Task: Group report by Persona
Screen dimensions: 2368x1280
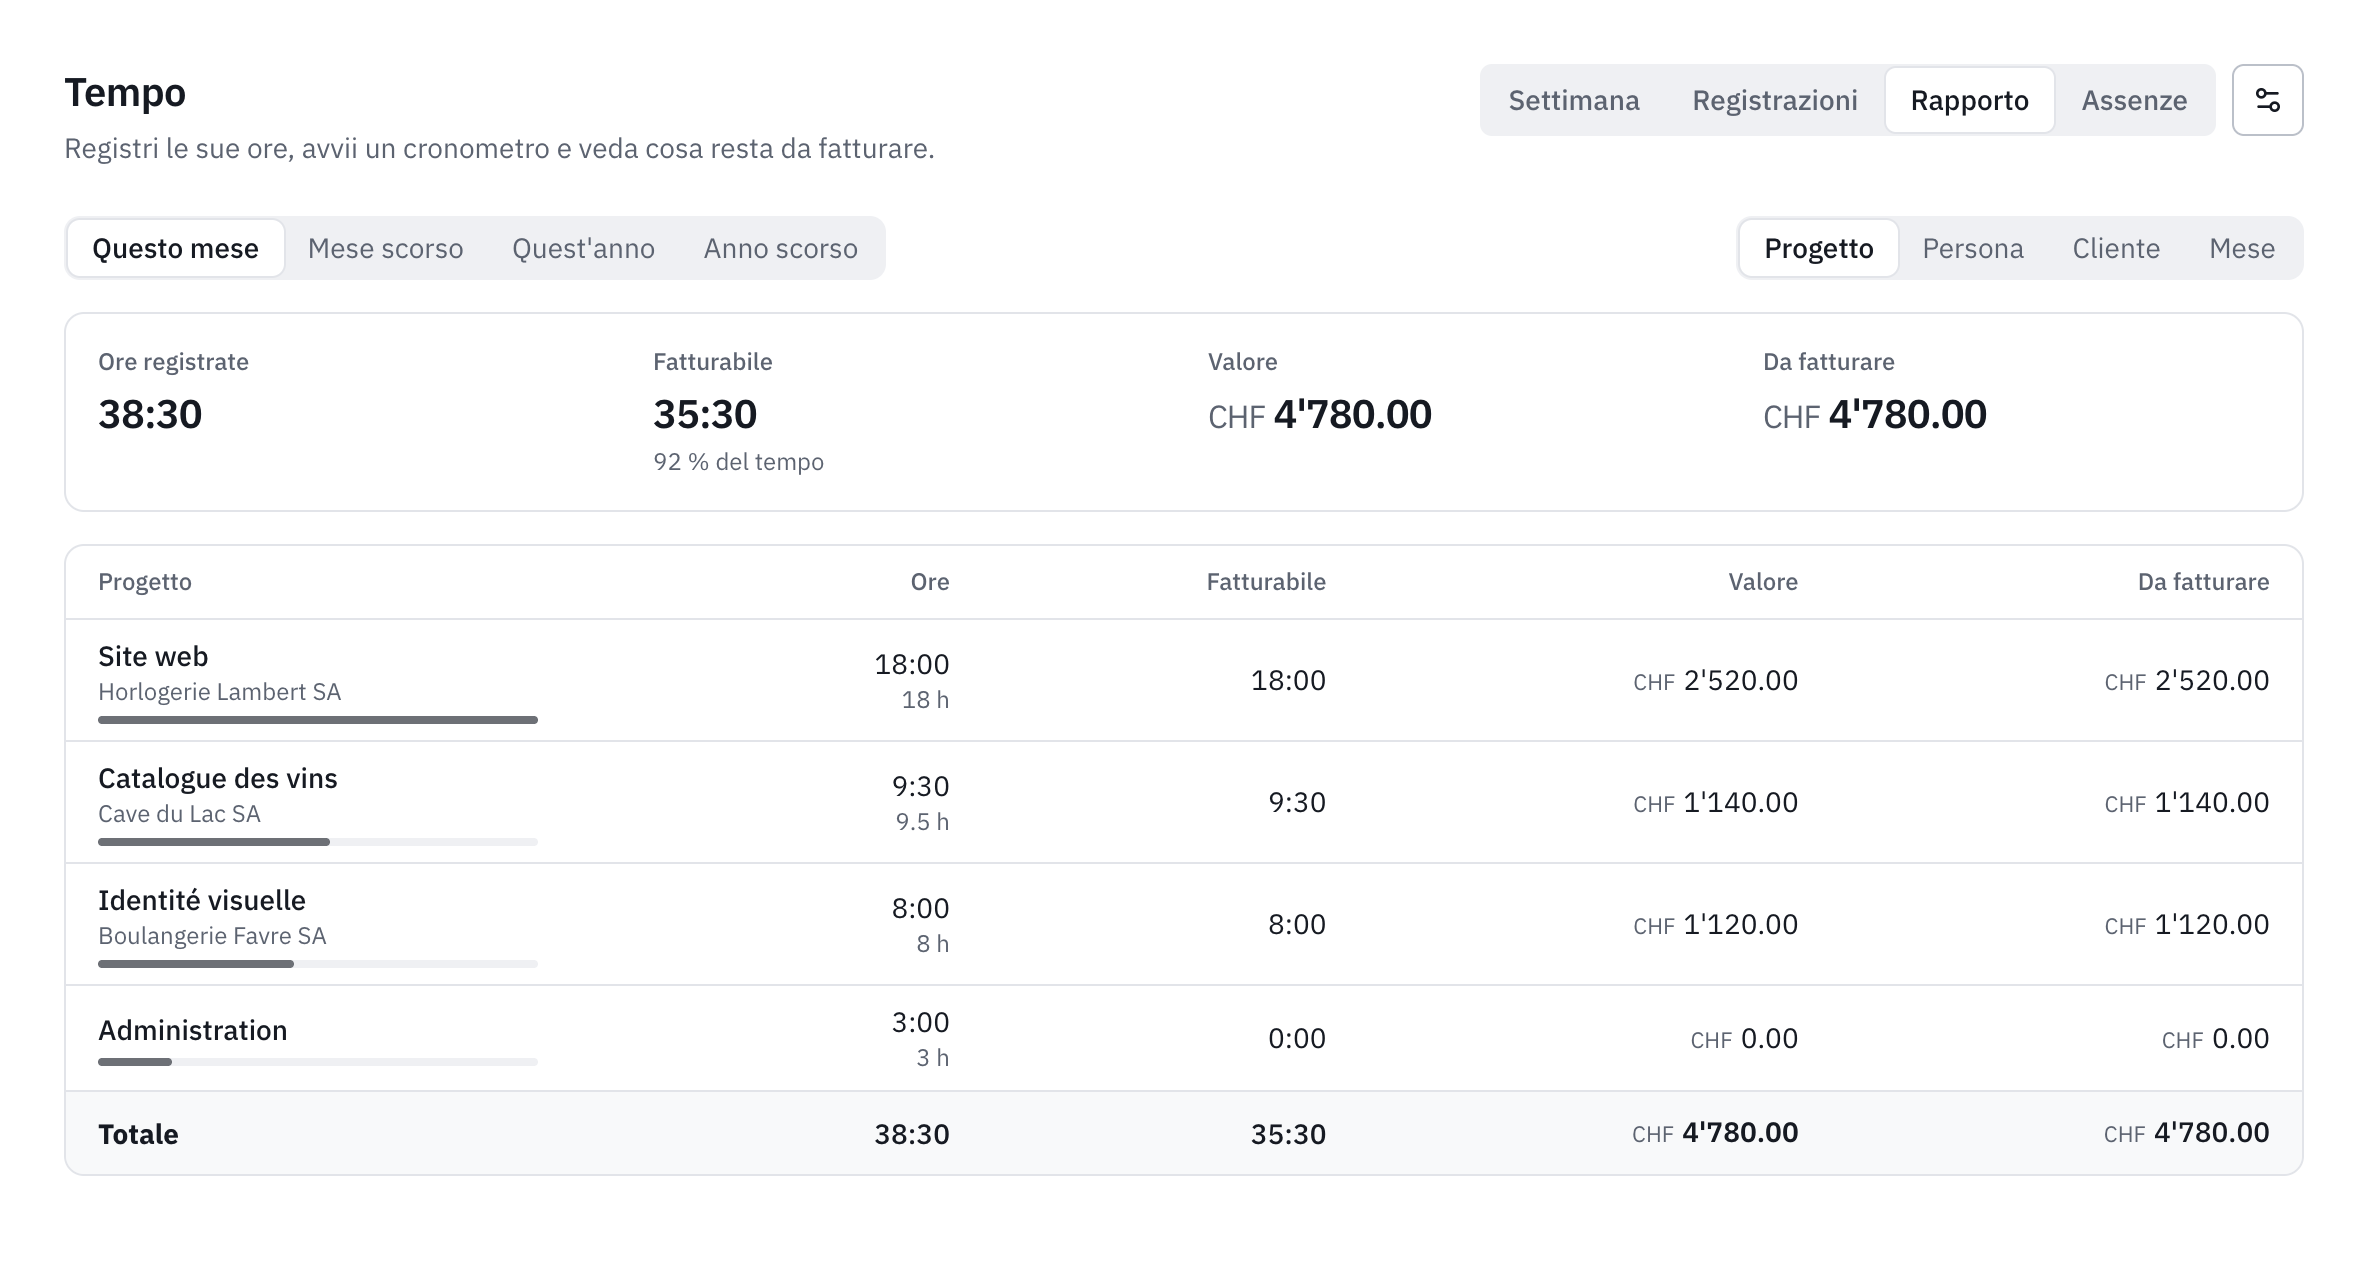Action: [x=1973, y=248]
